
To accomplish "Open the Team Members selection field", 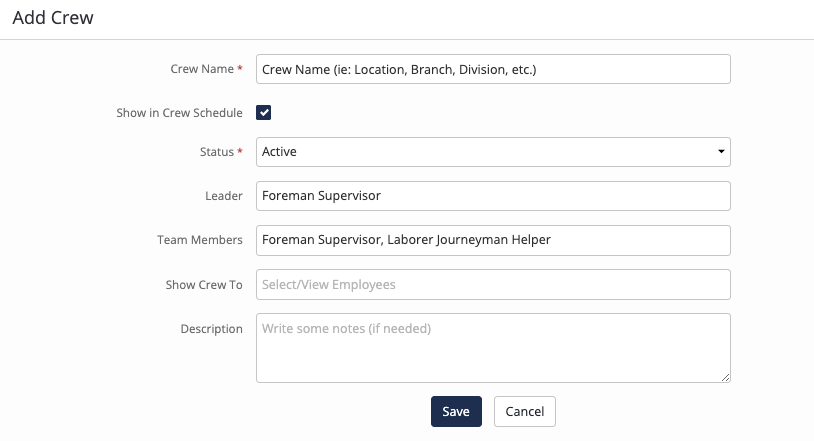I will coord(493,240).
